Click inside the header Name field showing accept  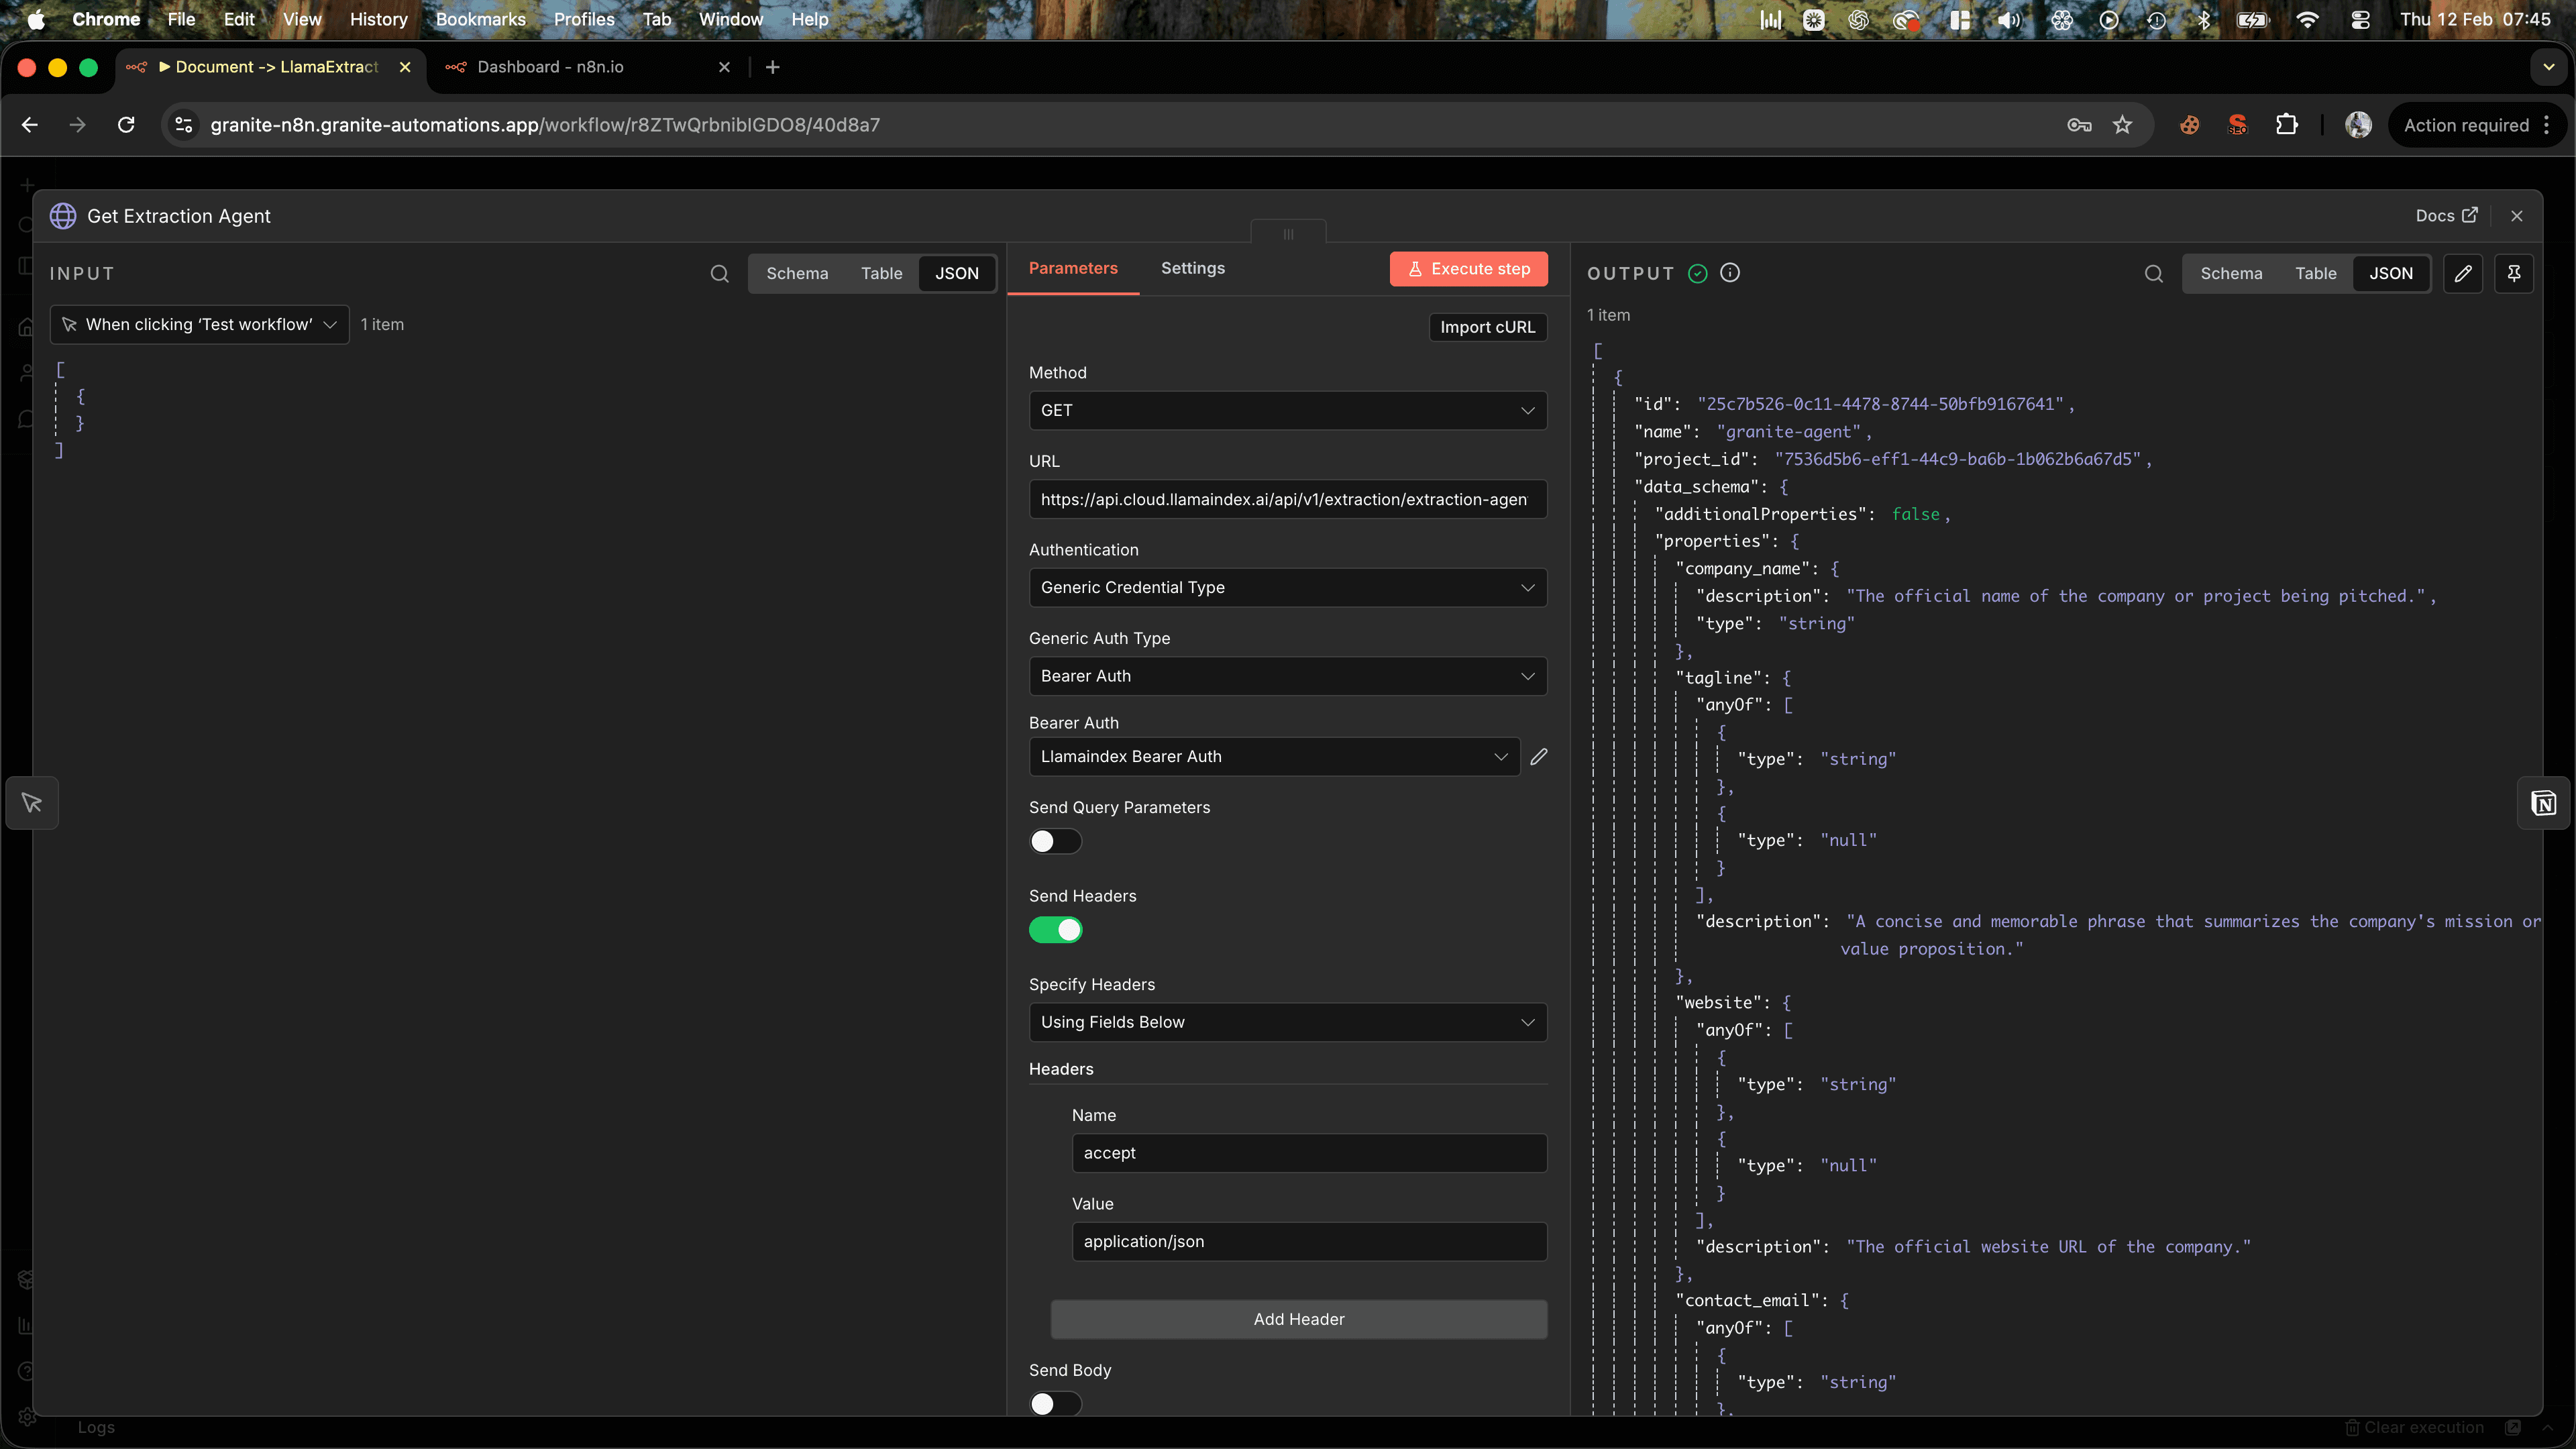tap(1308, 1152)
